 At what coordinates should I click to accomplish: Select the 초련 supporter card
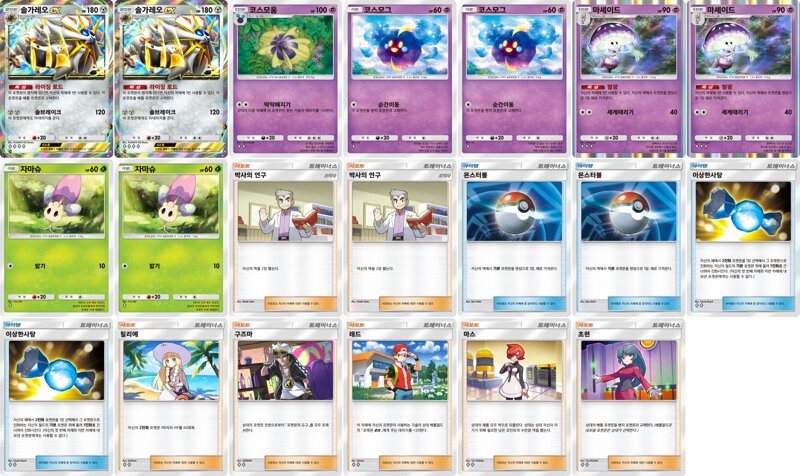click(628, 396)
